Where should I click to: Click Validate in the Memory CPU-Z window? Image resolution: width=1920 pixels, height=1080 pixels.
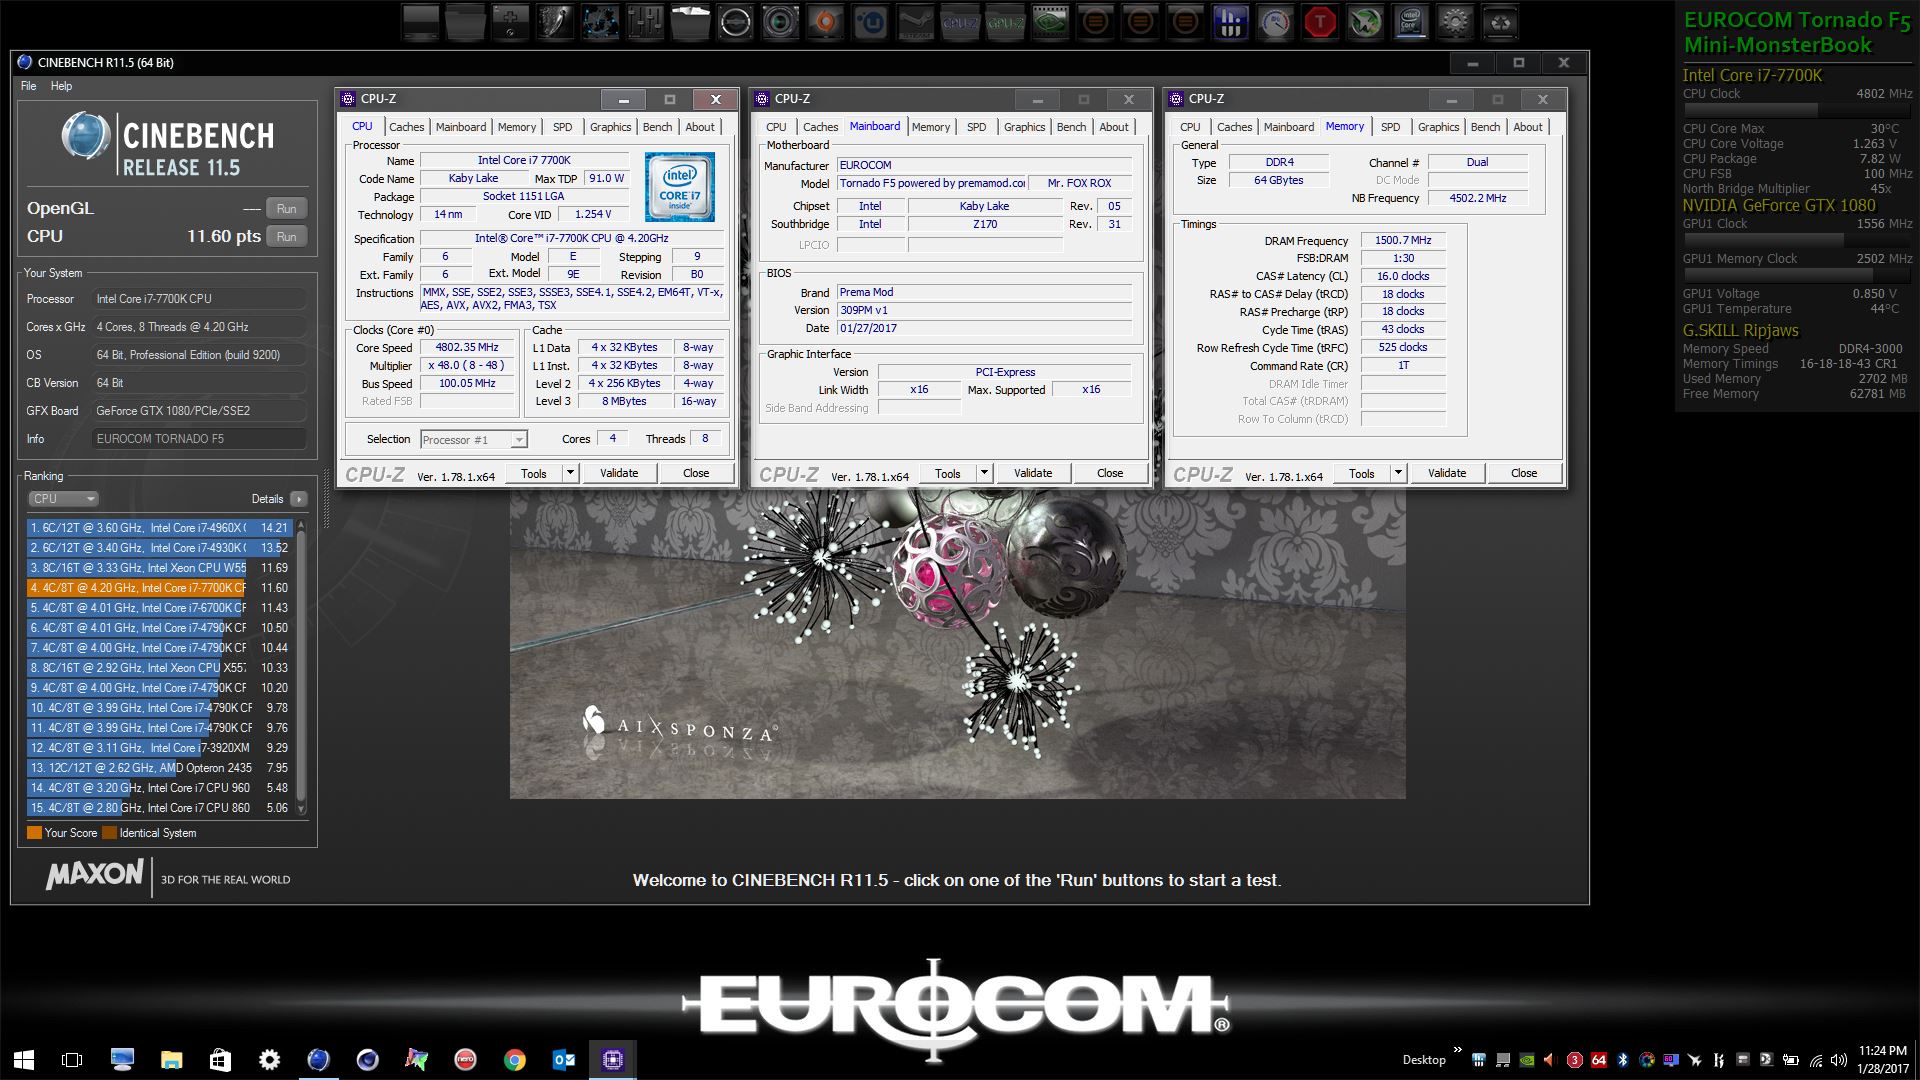click(x=1447, y=473)
